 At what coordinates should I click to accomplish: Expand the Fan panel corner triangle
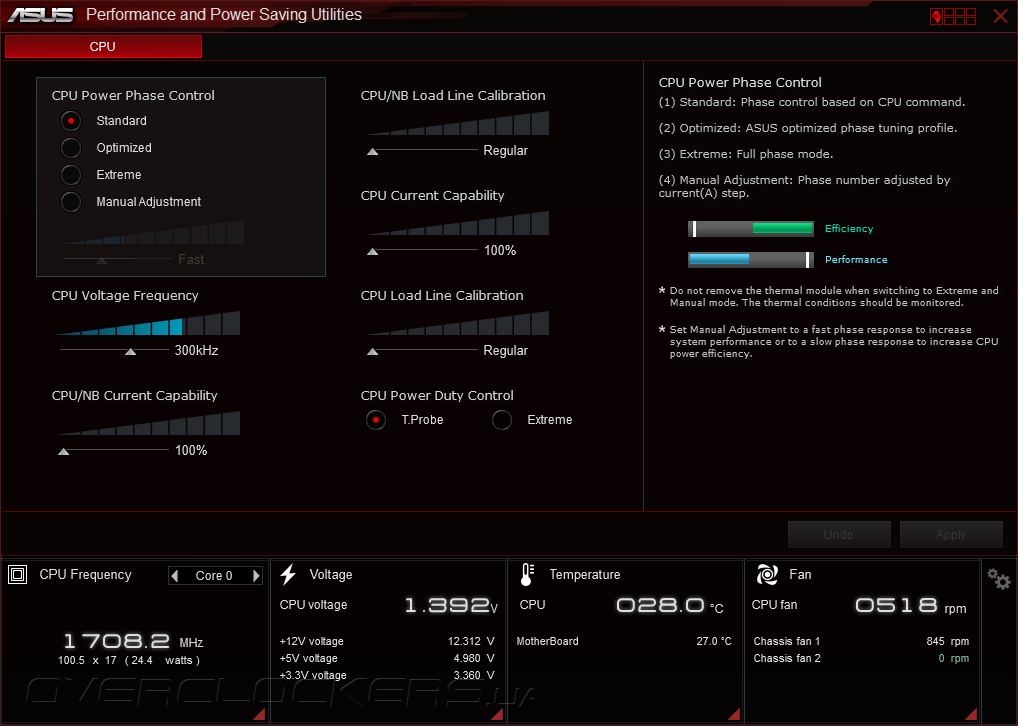[x=971, y=714]
